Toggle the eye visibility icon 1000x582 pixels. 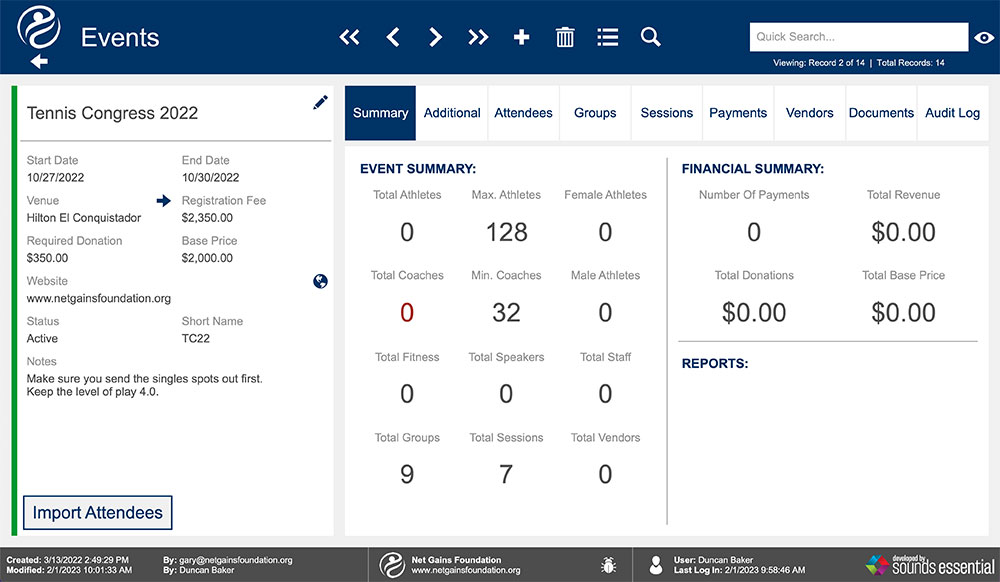point(984,38)
